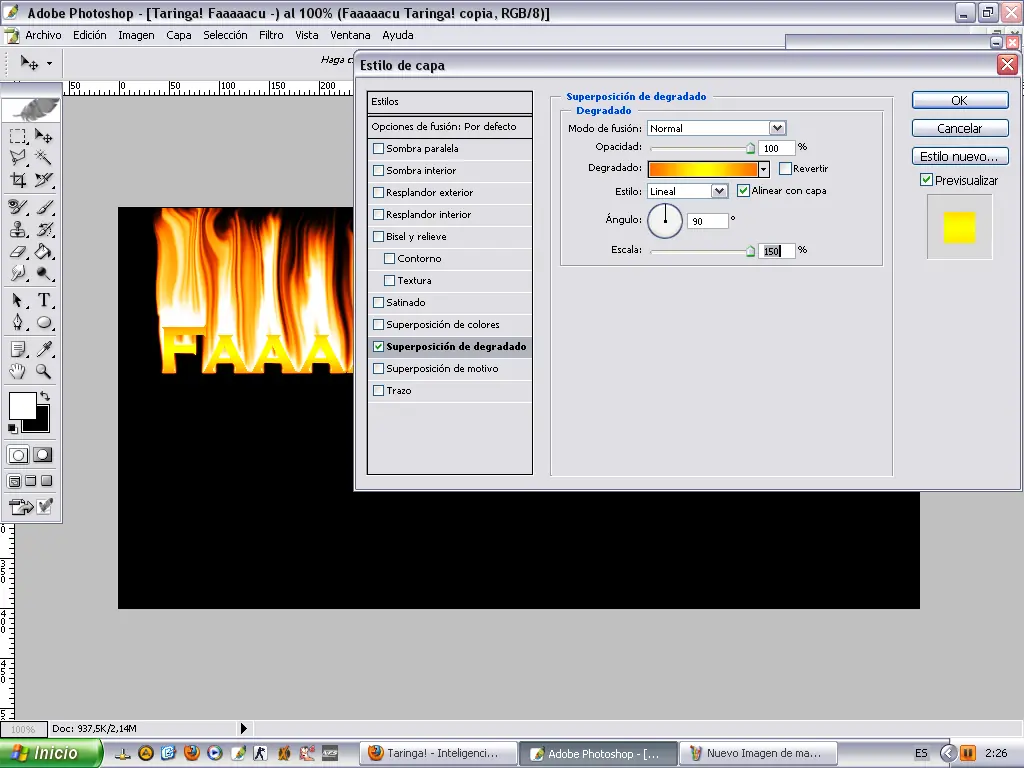Switch to Quick Mask mode
The width and height of the screenshot is (1024, 768).
pos(43,455)
